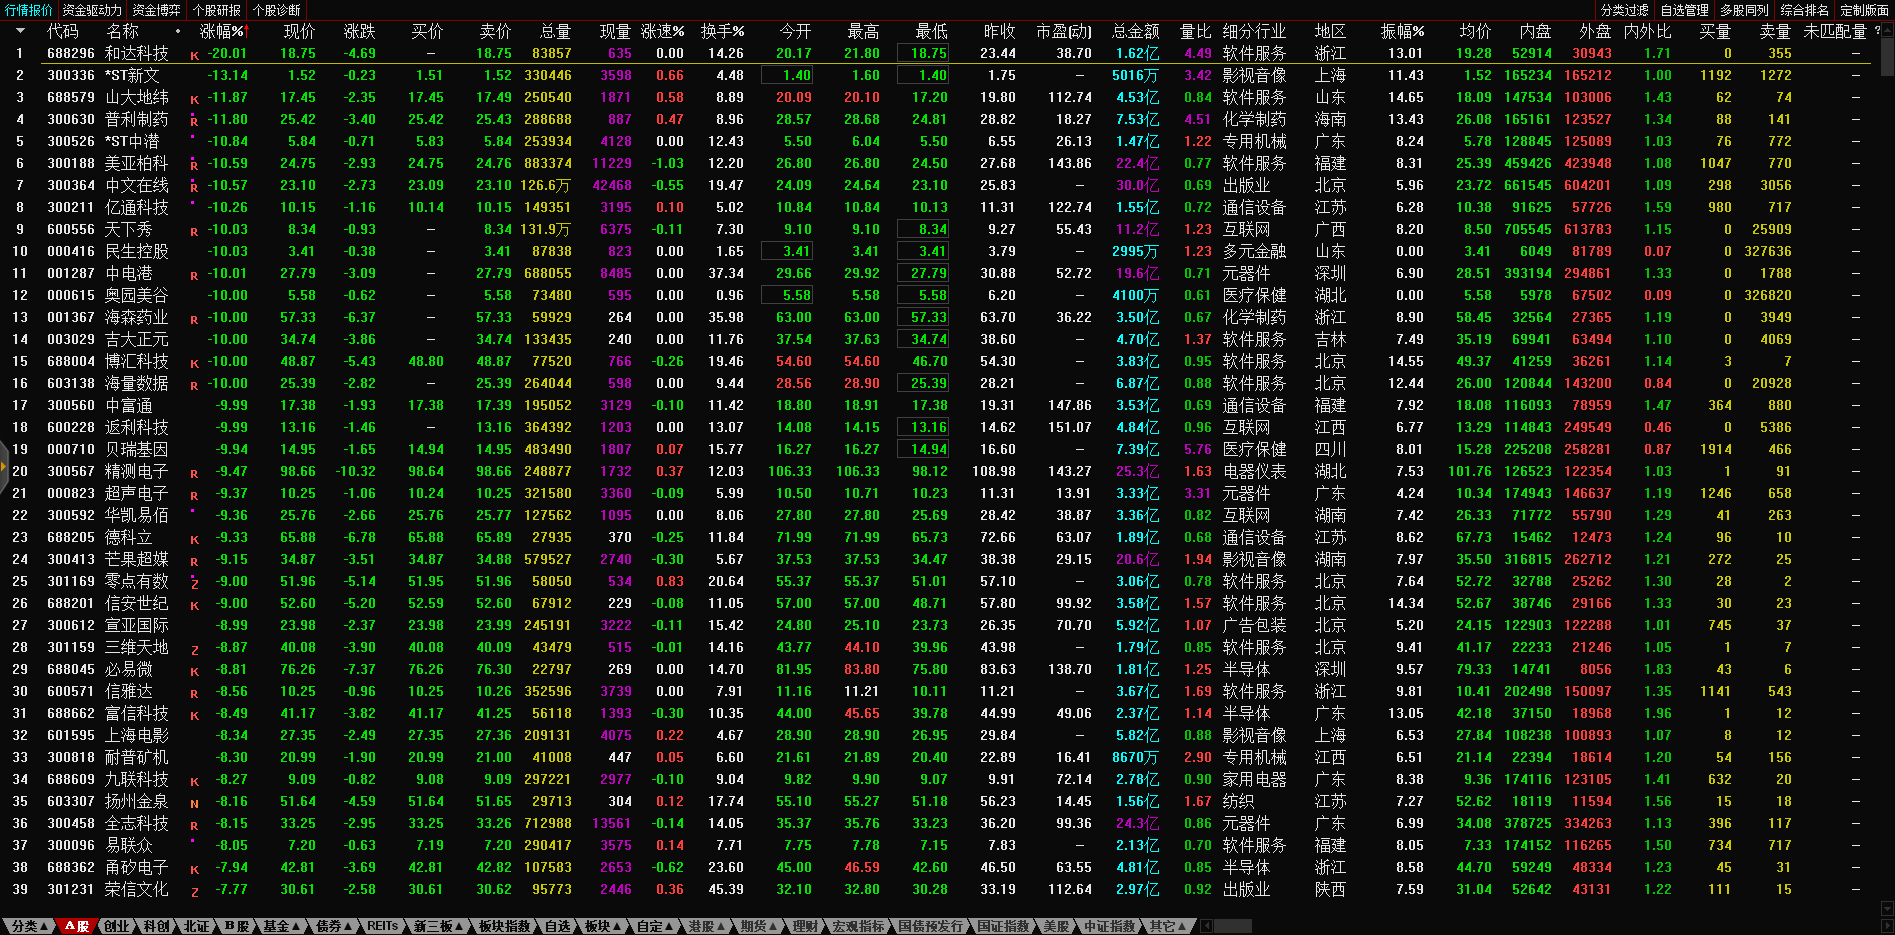This screenshot has width=1895, height=935.
Task: Click the K marker beside 和达科技
Action: tap(194, 56)
